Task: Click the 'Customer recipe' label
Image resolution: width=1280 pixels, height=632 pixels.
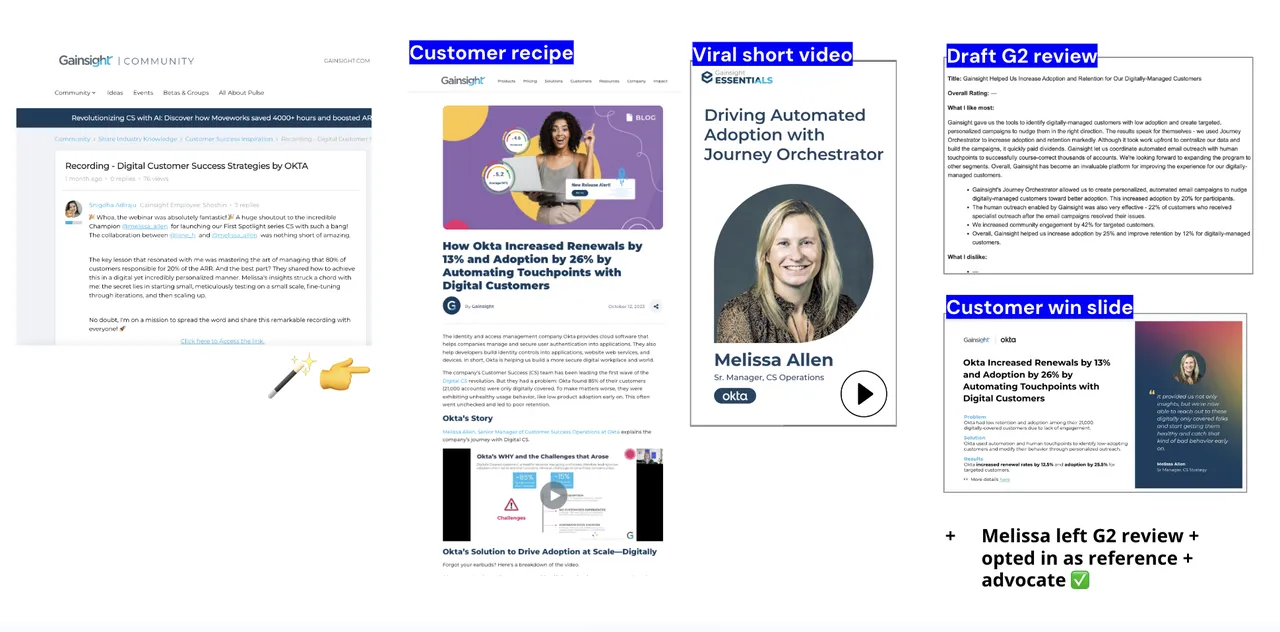Action: pos(491,53)
